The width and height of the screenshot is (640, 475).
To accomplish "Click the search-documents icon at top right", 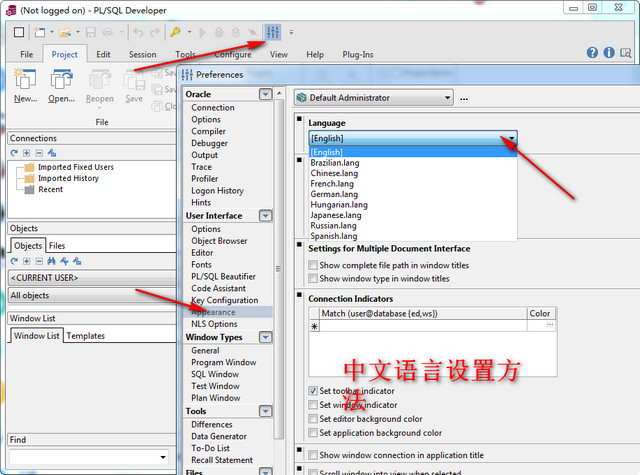I will tap(625, 52).
